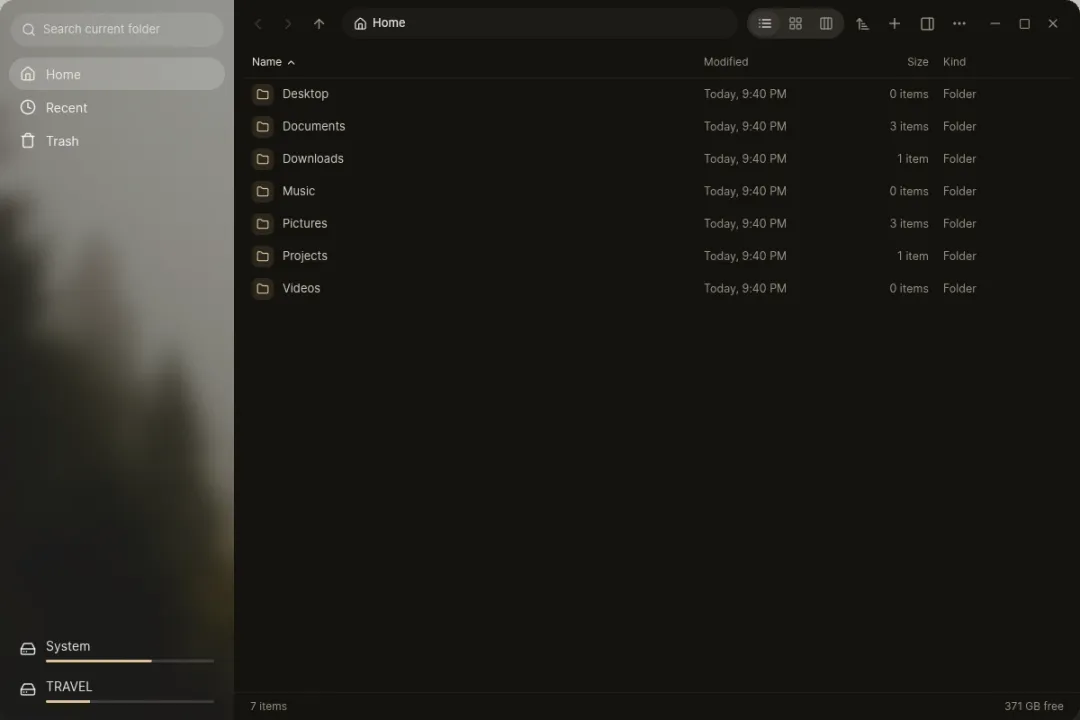1080x720 pixels.
Task: Click the Home sidebar house icon
Action: 28,74
